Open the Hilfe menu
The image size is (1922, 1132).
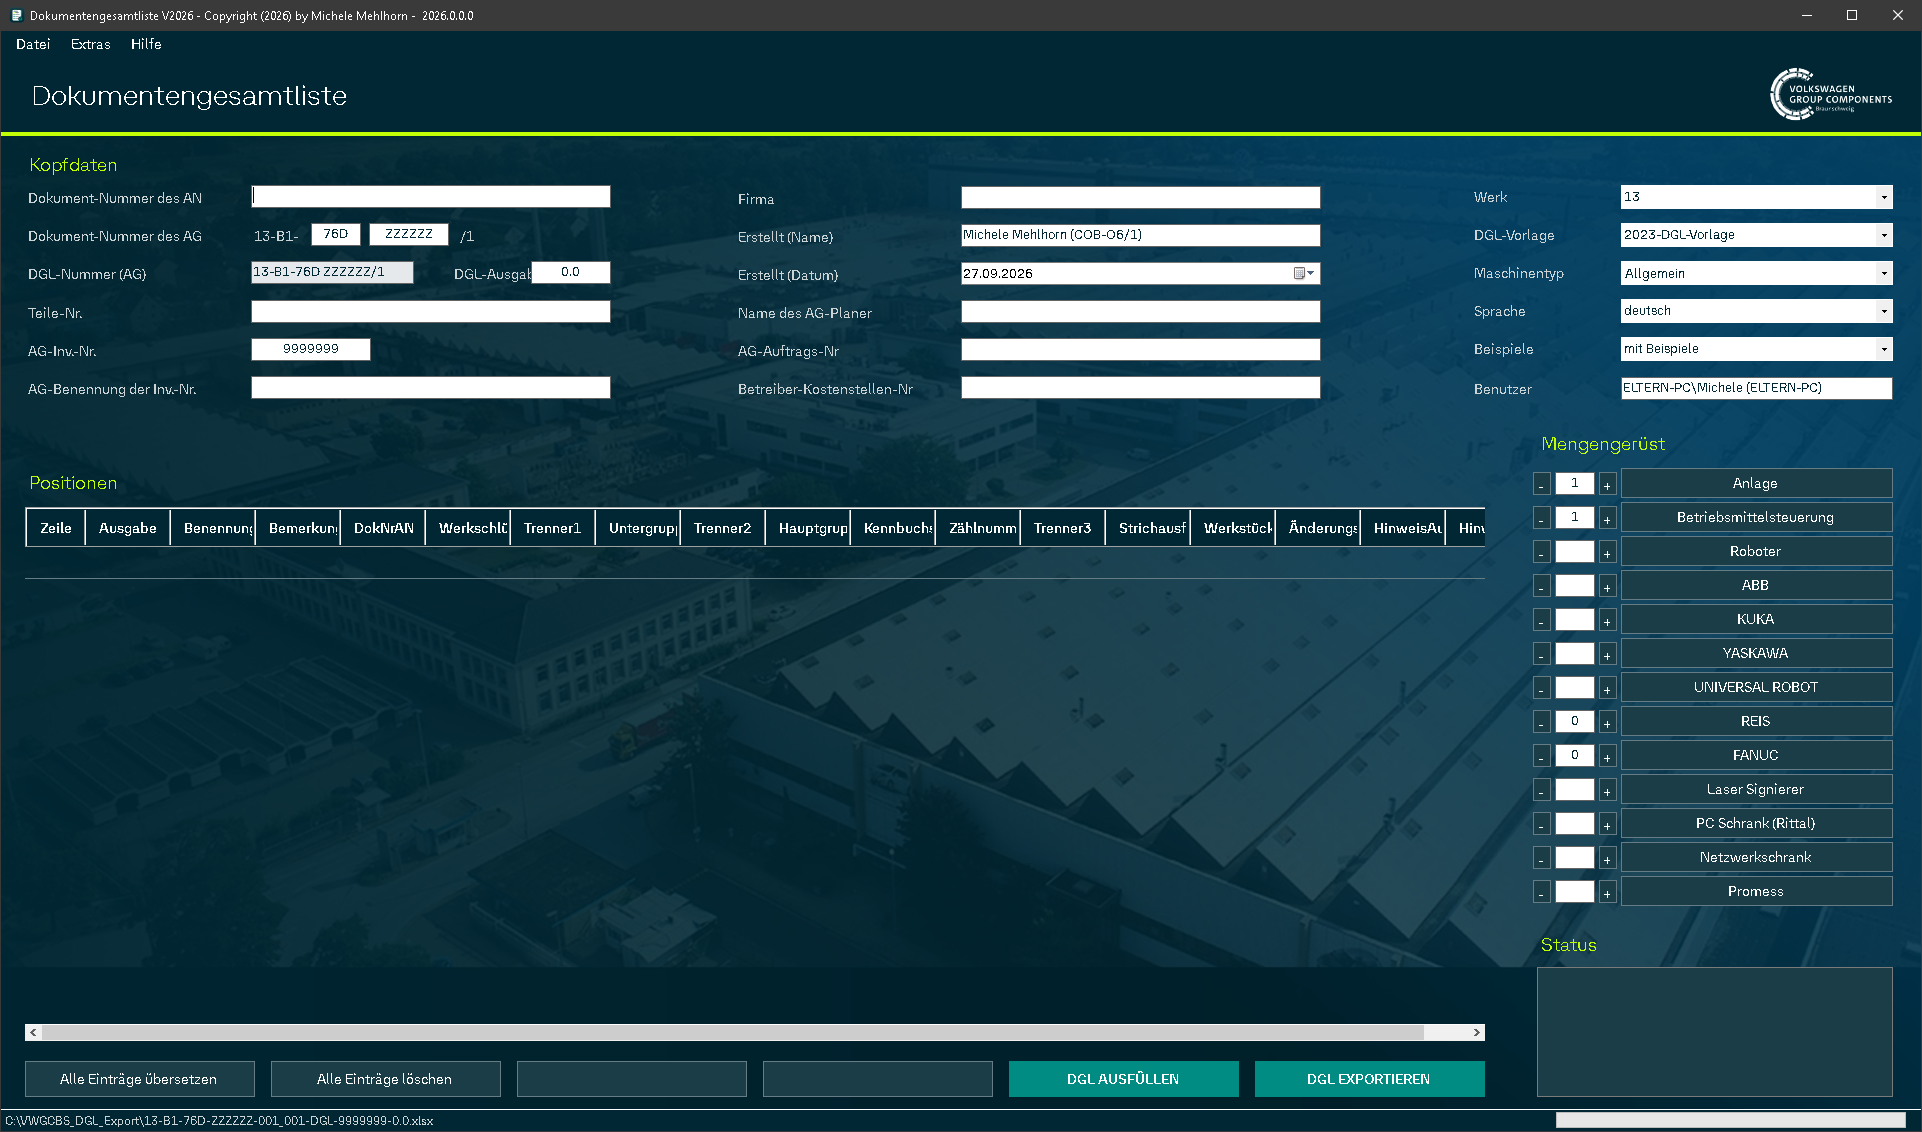[146, 44]
